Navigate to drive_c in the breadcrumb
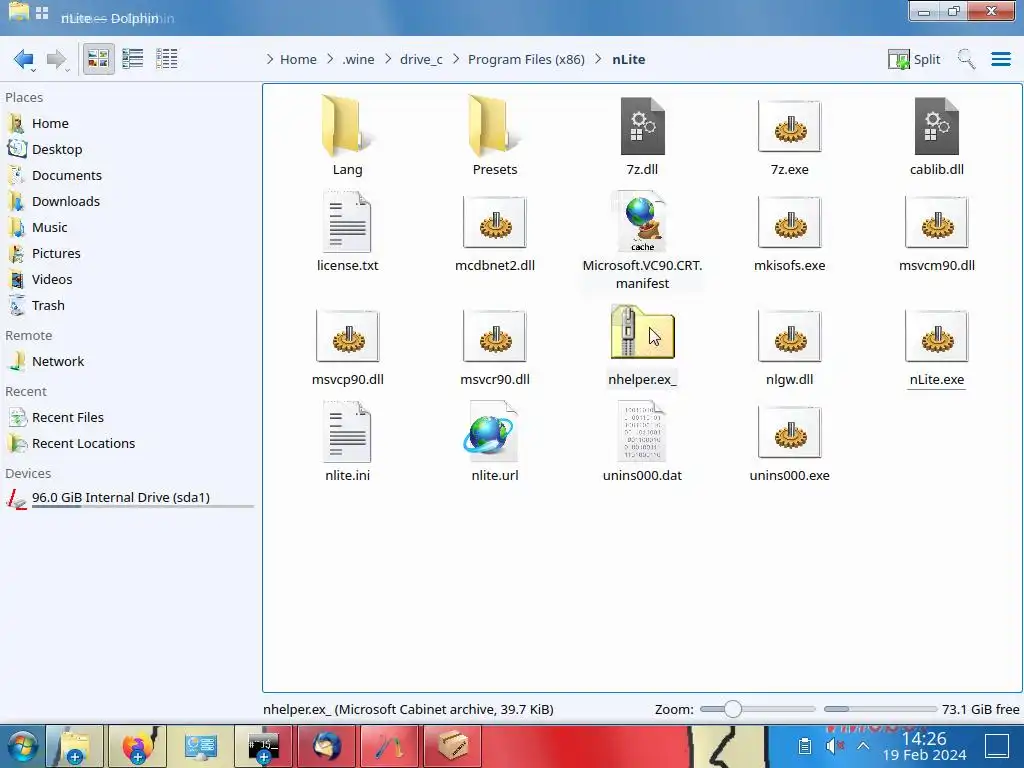This screenshot has height=768, width=1024. coord(421,59)
